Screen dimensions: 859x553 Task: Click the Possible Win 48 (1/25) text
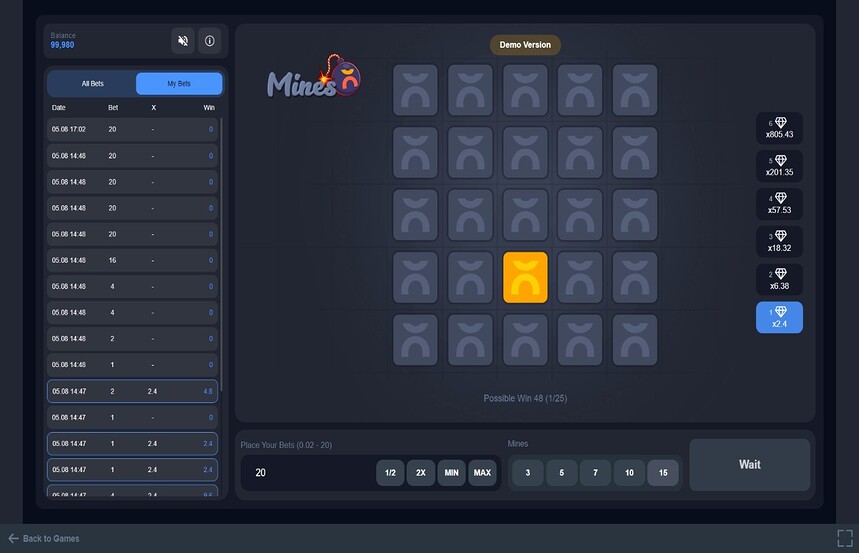525,398
